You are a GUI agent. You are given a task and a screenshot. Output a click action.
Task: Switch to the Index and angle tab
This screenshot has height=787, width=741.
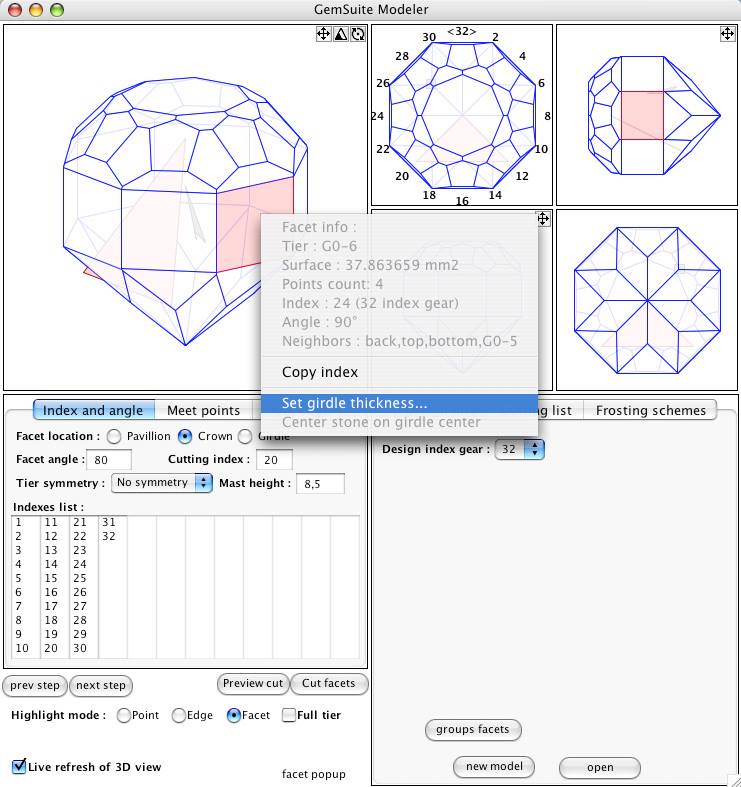pyautogui.click(x=93, y=410)
